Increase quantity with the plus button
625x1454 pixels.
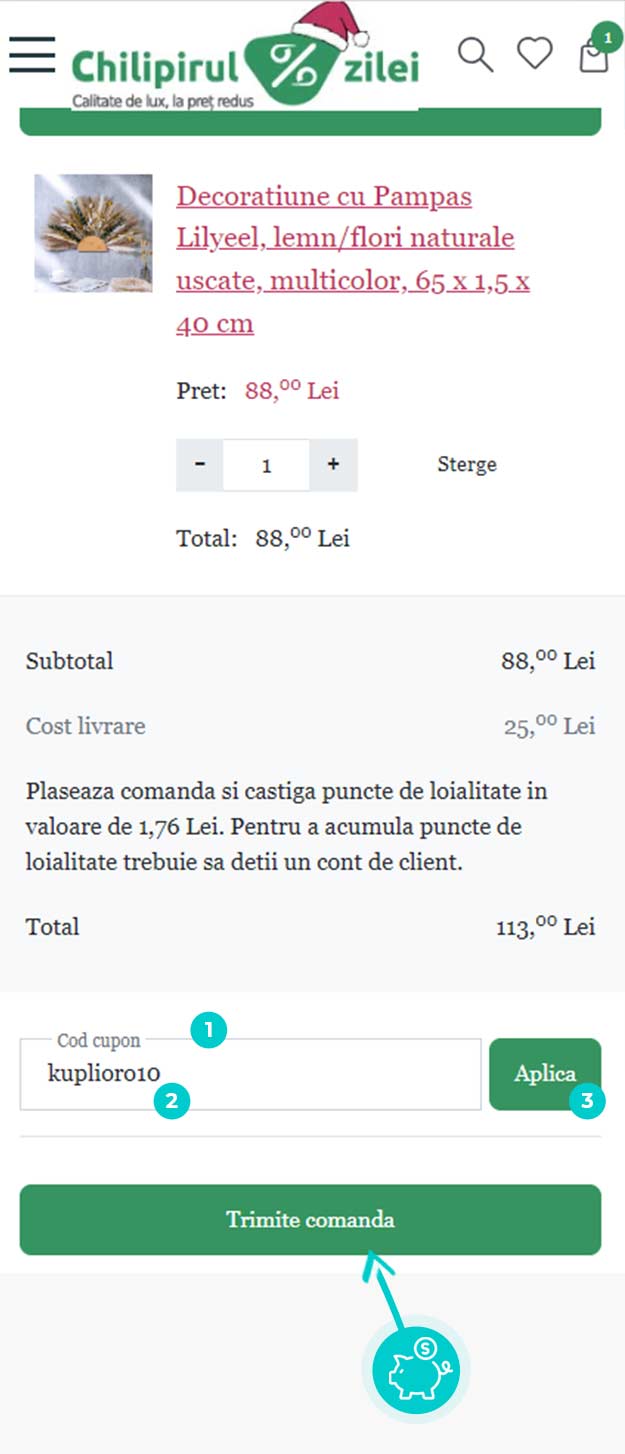tap(333, 465)
